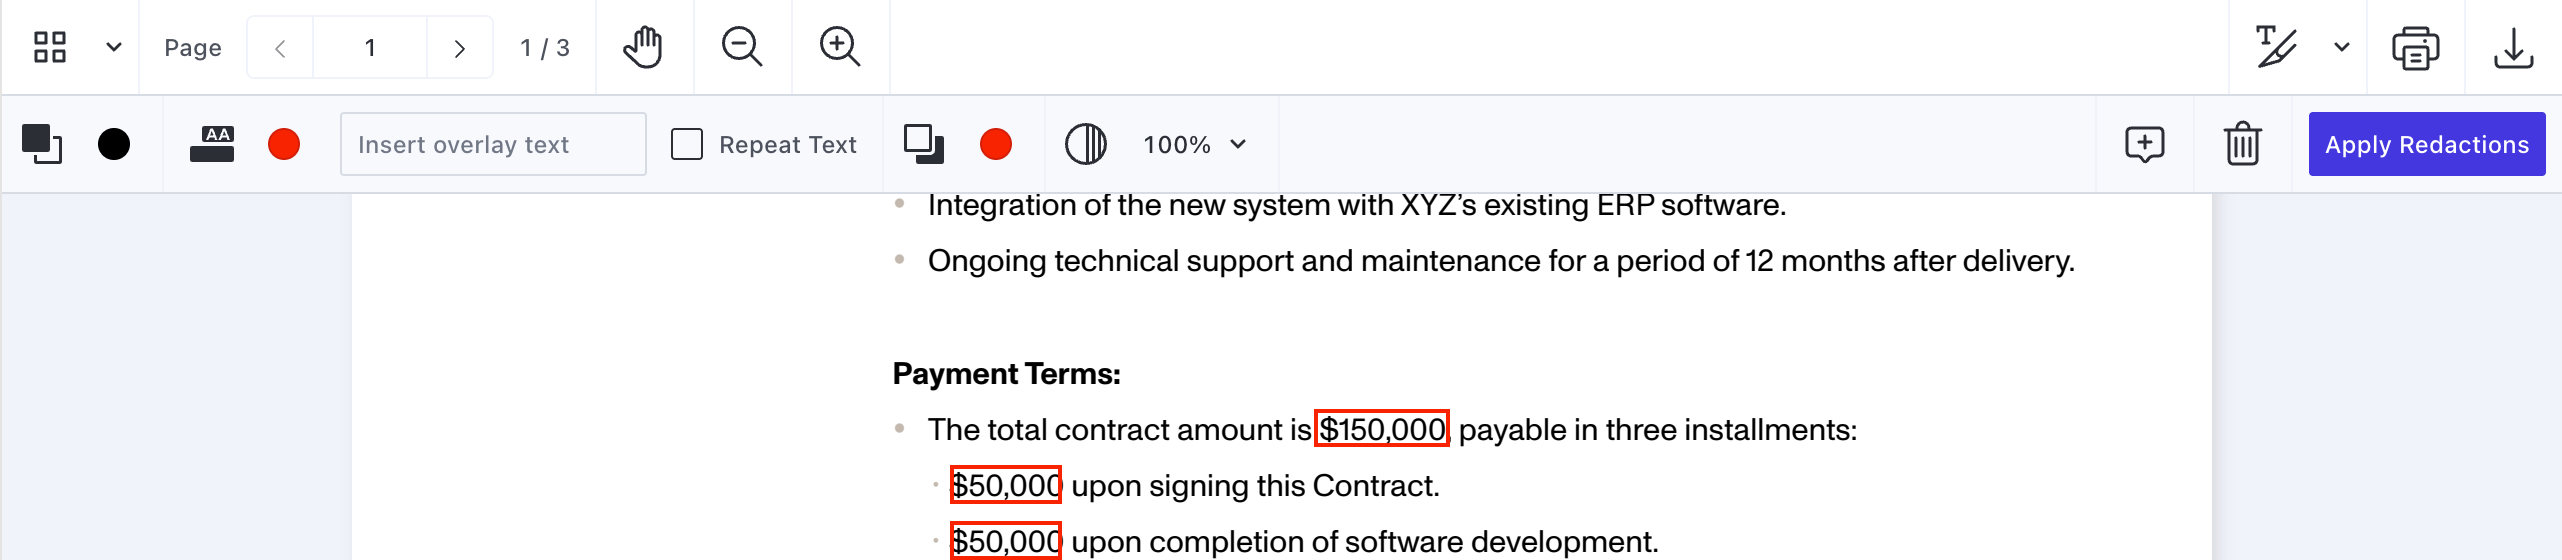This screenshot has height=560, width=2562.
Task: Go to the next page
Action: [459, 48]
